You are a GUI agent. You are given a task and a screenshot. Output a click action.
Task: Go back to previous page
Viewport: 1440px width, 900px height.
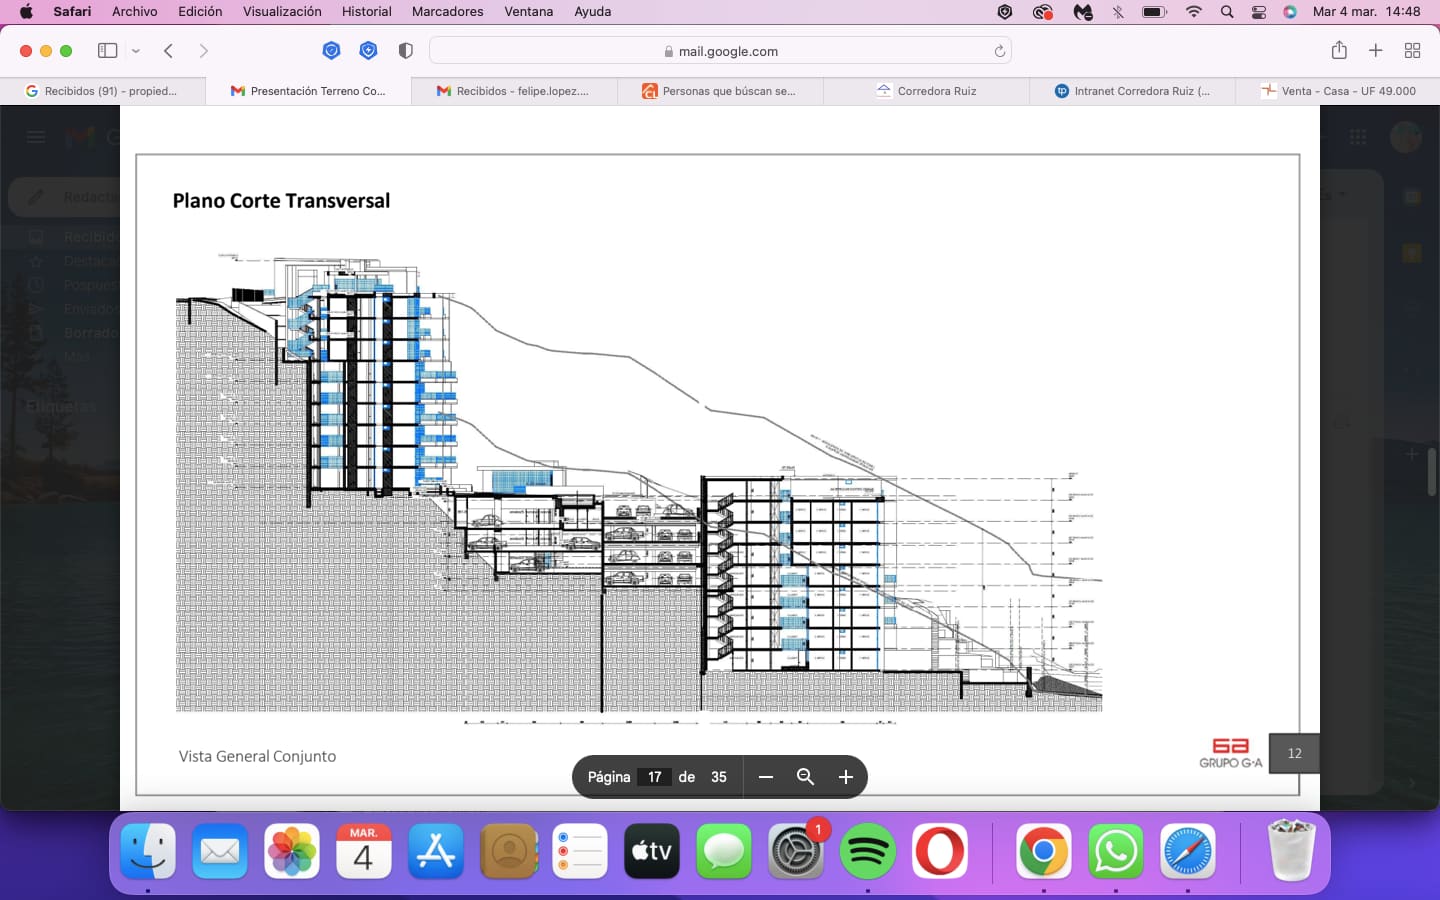click(x=168, y=51)
